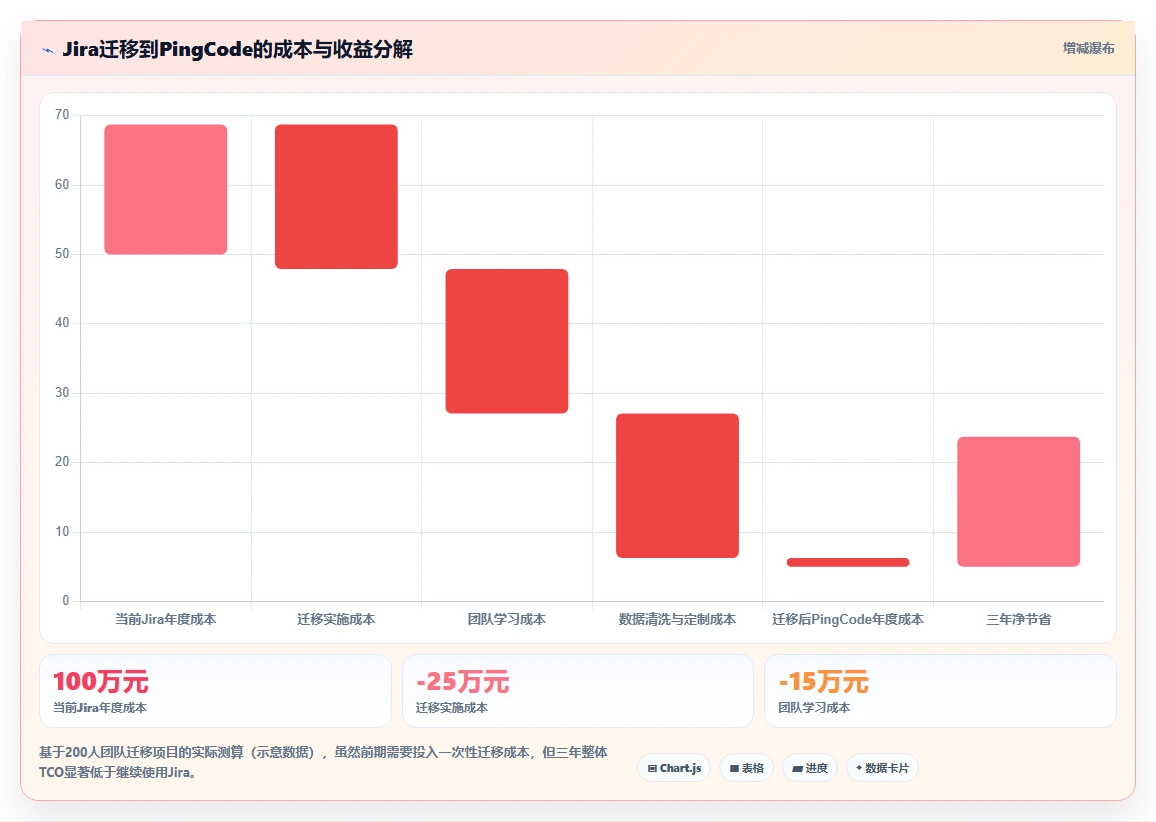Image resolution: width=1156 pixels, height=822 pixels.
Task: Open the -15万元 团队学习成本 data card
Action: point(940,691)
